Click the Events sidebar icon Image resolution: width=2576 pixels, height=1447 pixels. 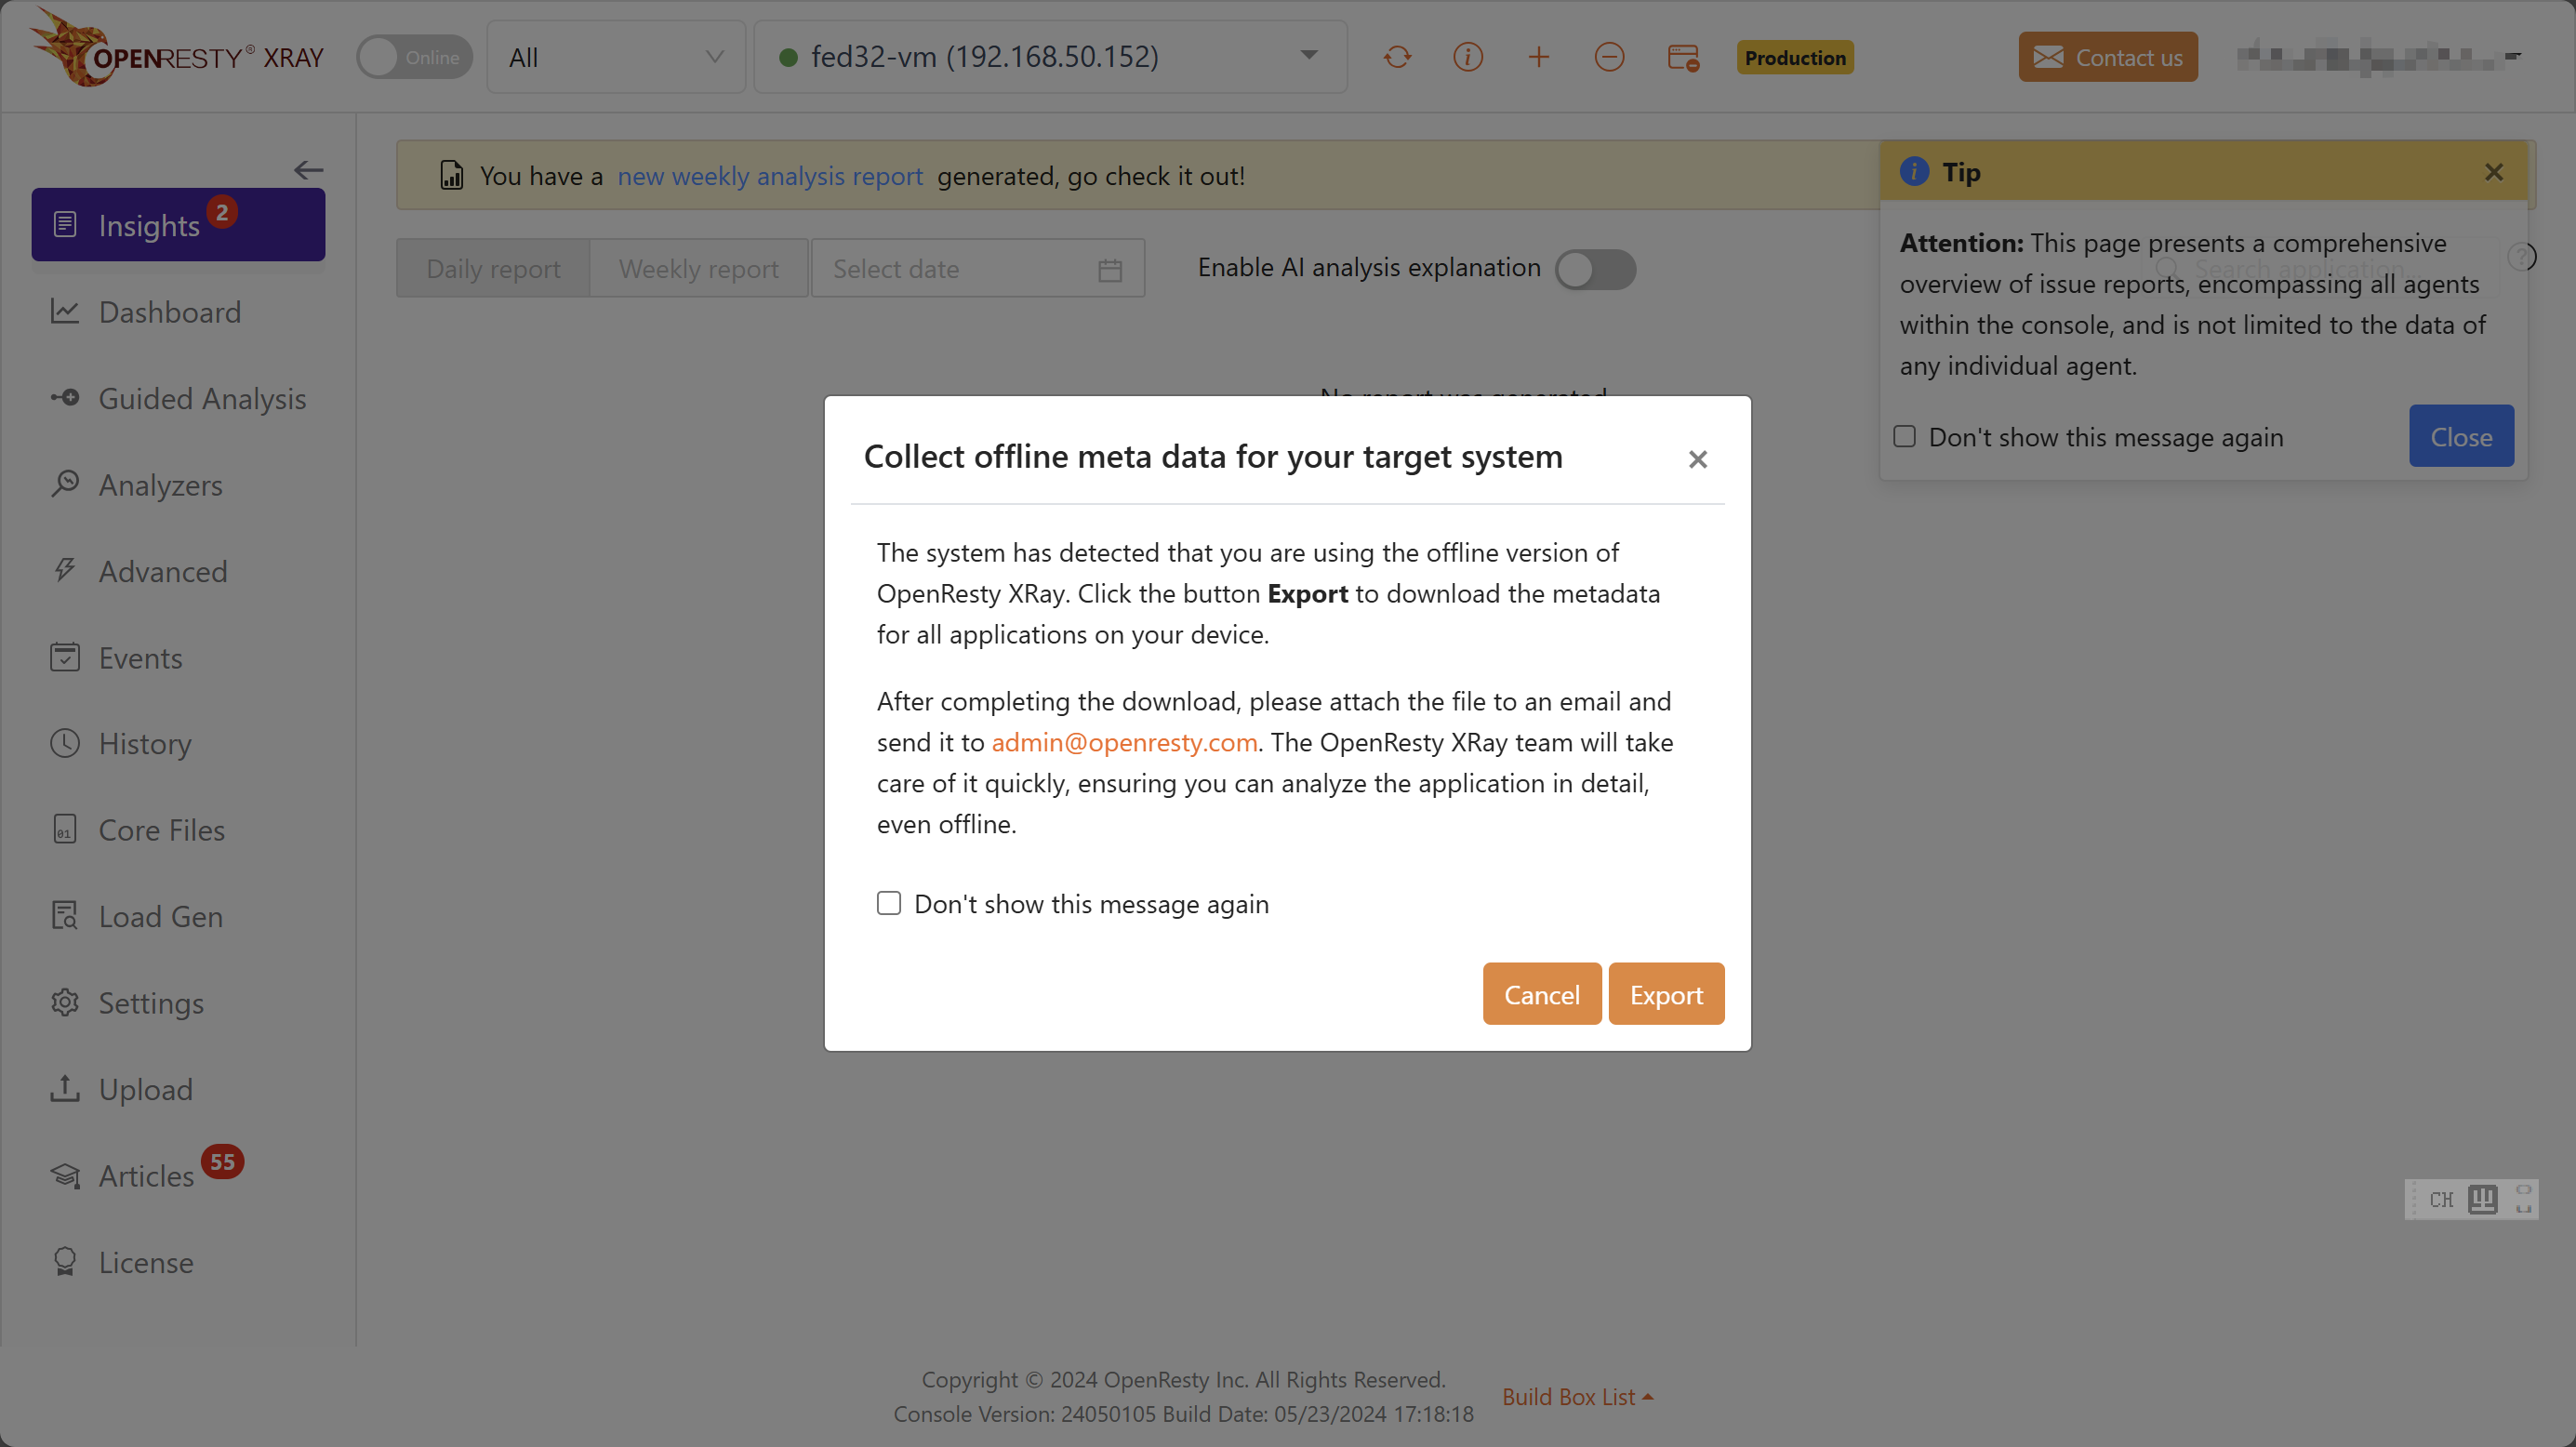tap(63, 657)
